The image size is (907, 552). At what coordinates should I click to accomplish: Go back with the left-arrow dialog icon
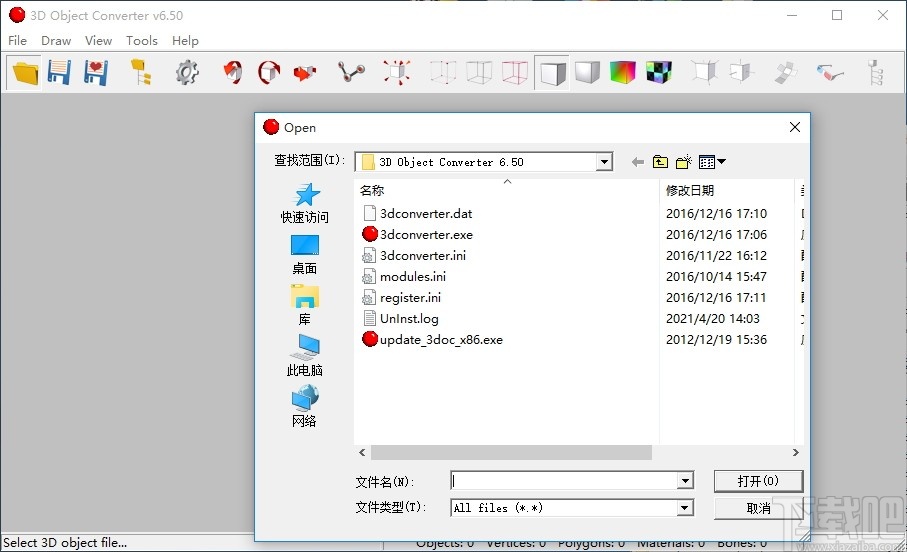[x=637, y=162]
